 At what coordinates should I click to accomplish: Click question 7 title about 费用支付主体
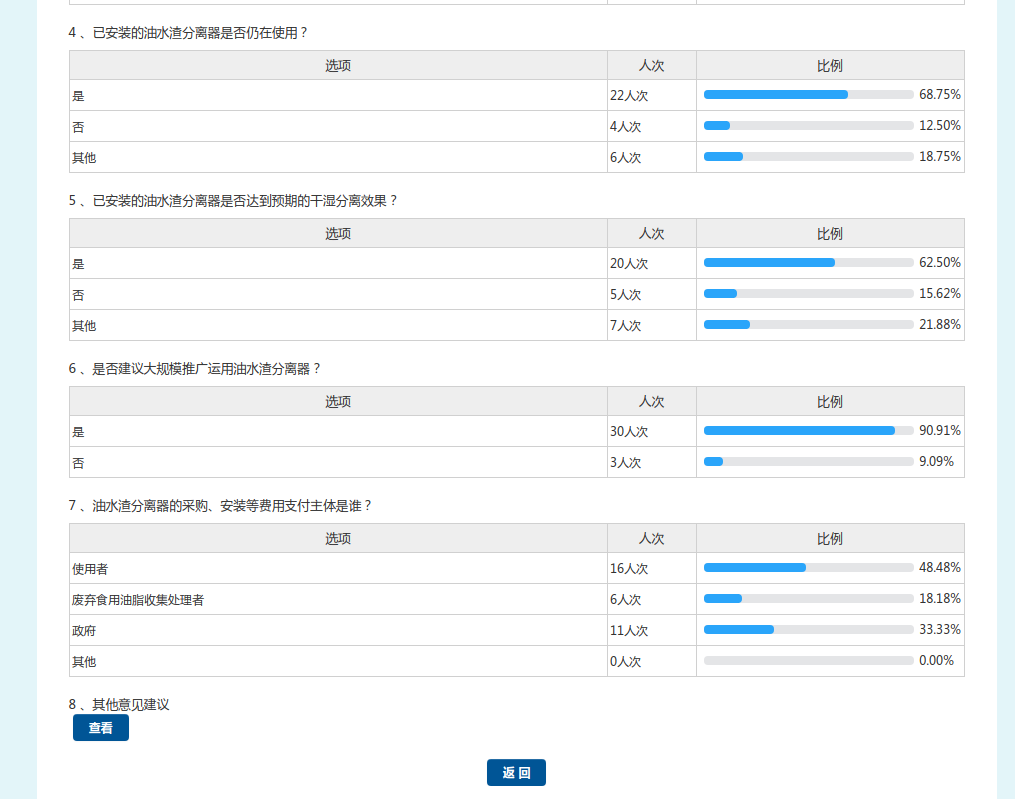220,506
